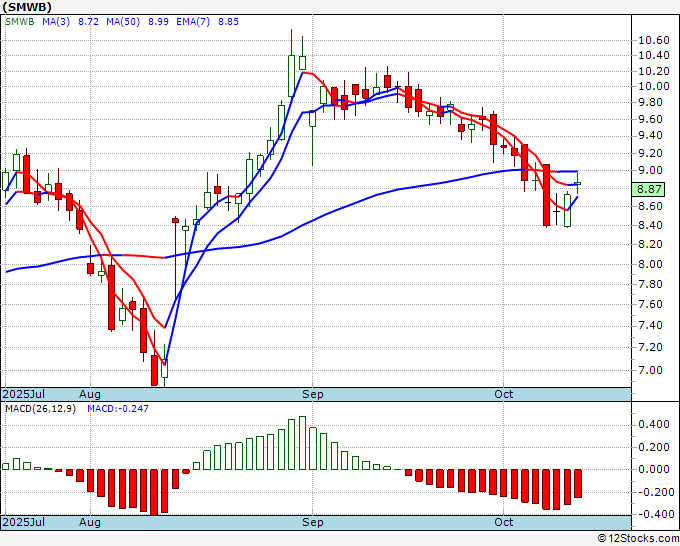Viewport: 680px width, 546px height.
Task: Click the 8.60 price axis label
Action: click(x=651, y=206)
